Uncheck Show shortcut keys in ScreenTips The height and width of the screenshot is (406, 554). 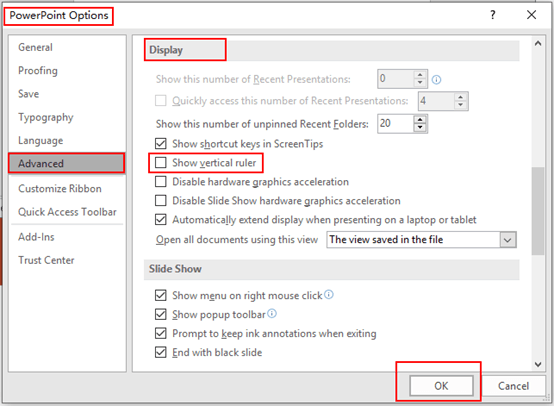pyautogui.click(x=161, y=143)
